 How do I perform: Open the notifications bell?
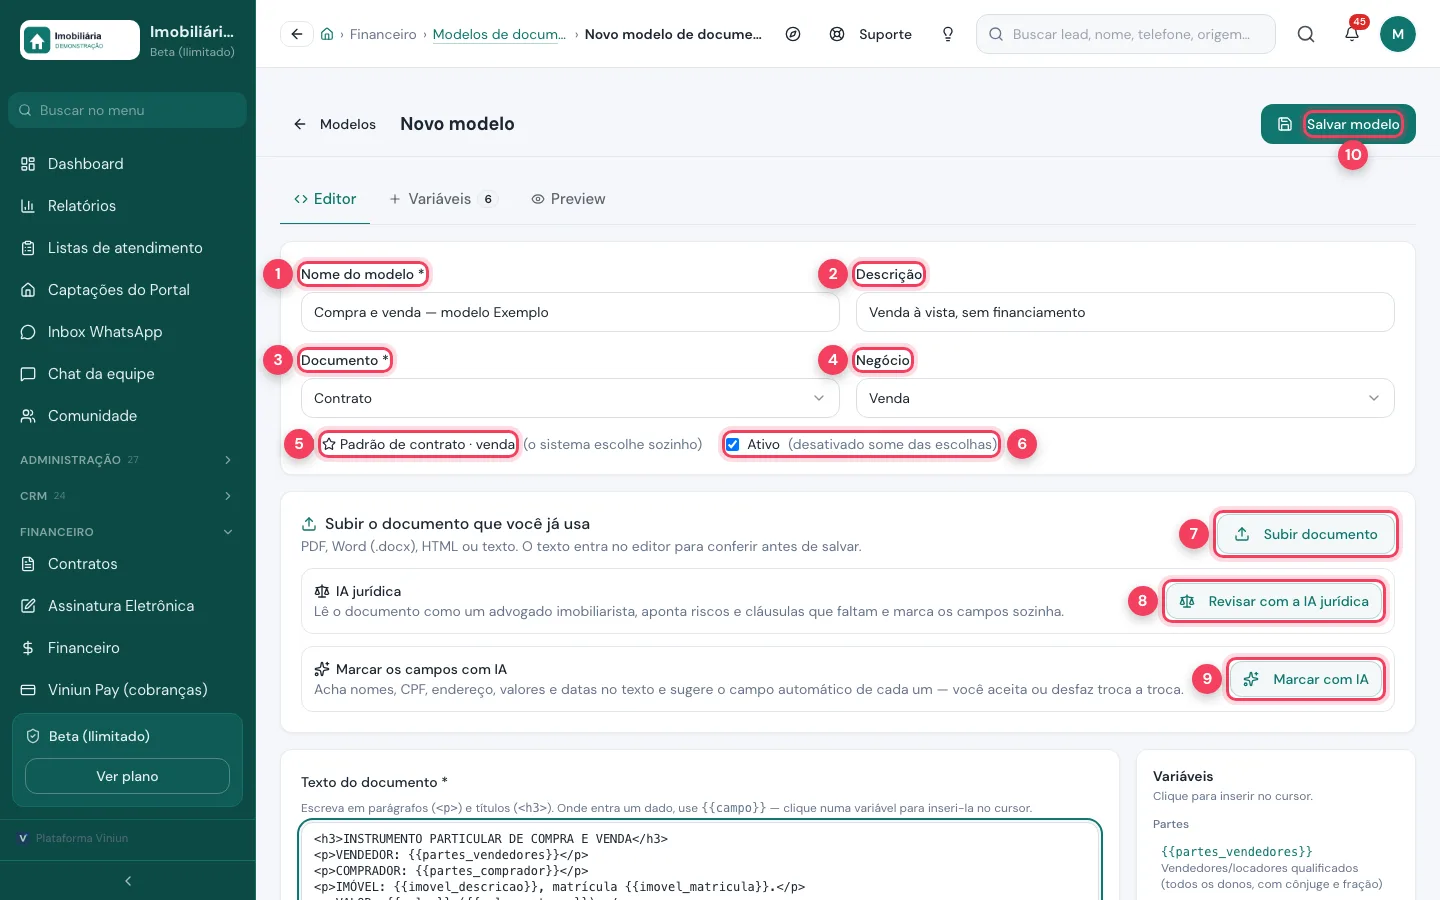(x=1352, y=34)
